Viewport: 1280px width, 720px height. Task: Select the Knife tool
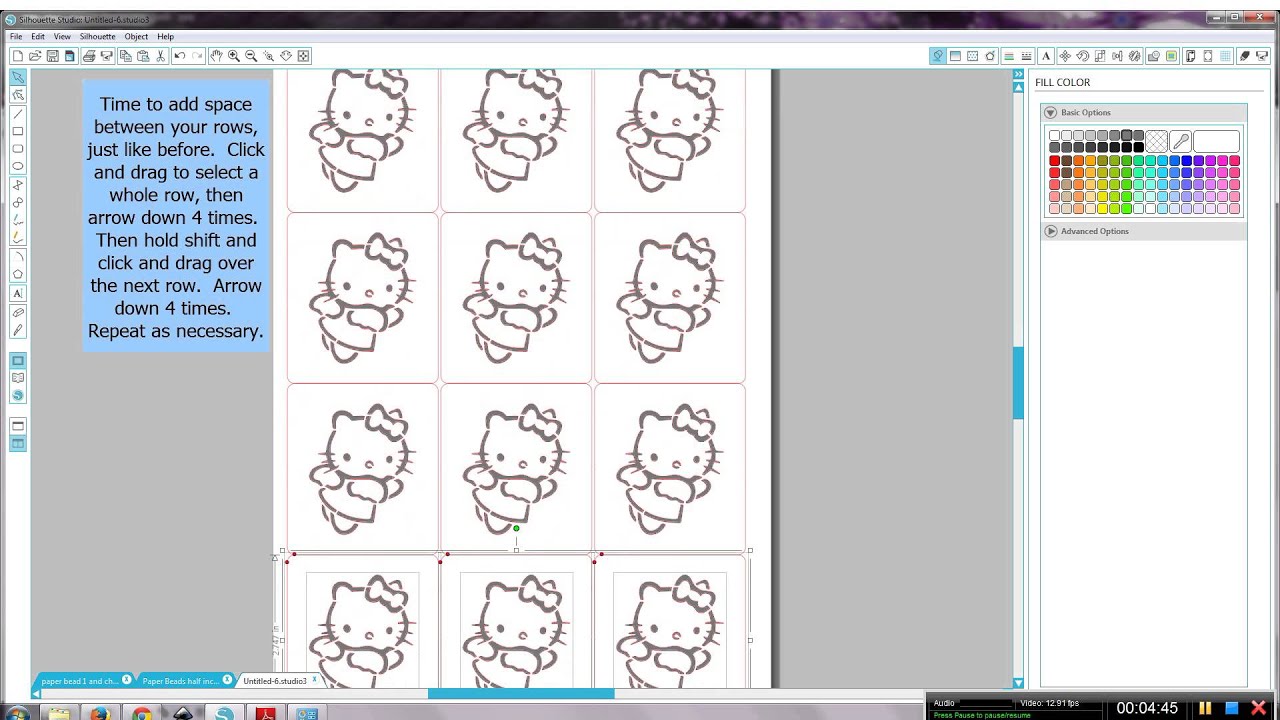tap(18, 330)
